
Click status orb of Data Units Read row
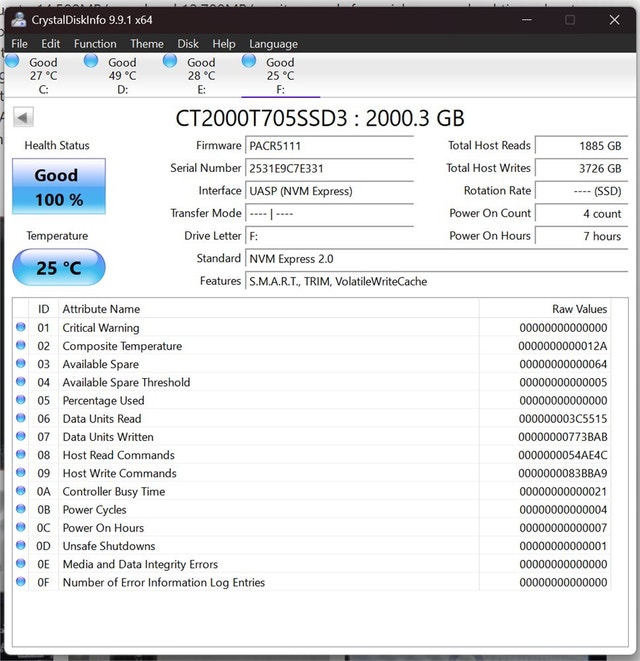point(21,418)
